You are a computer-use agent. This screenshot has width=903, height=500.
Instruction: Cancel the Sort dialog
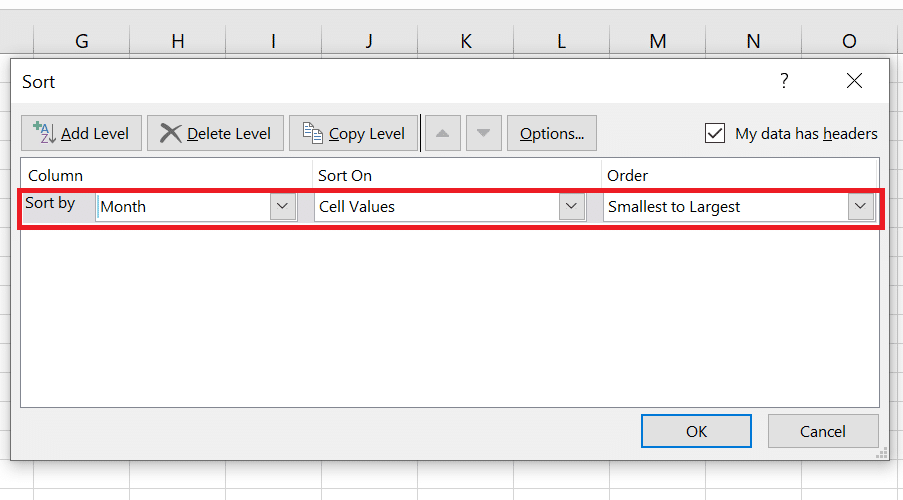click(823, 431)
